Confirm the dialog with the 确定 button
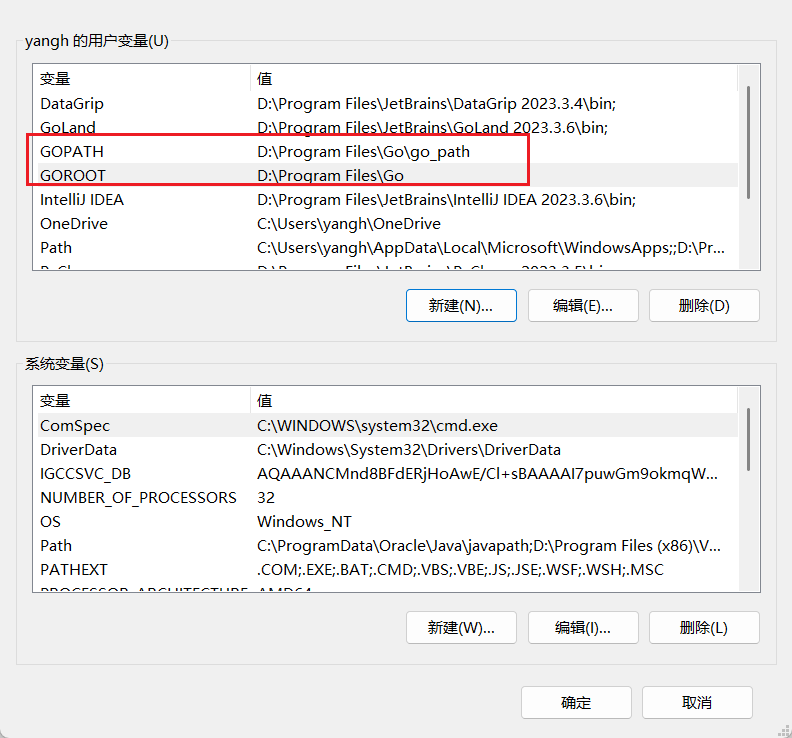This screenshot has width=792, height=738. click(576, 703)
